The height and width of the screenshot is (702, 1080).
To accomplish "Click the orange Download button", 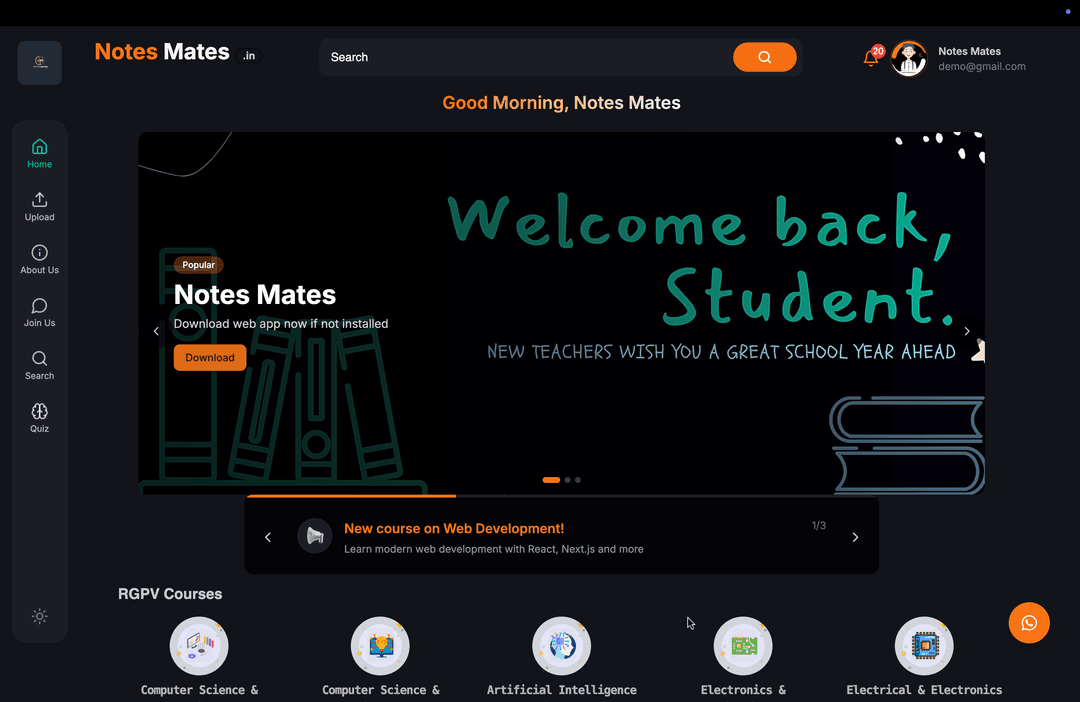I will coord(210,358).
